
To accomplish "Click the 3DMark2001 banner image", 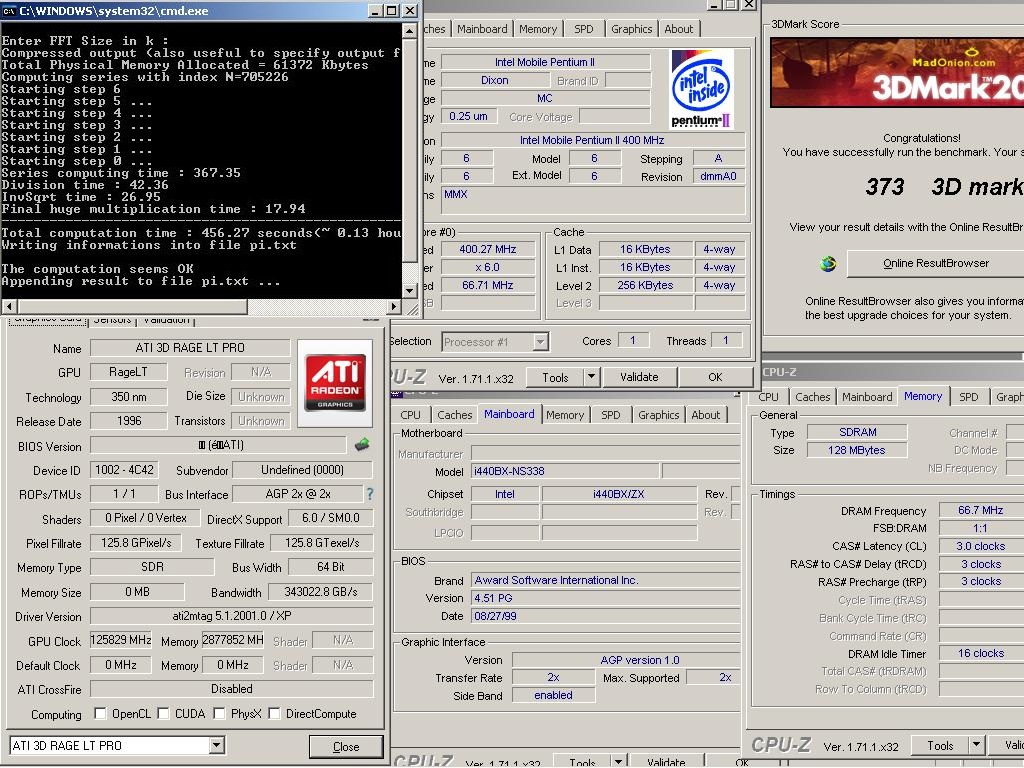I will (897, 72).
